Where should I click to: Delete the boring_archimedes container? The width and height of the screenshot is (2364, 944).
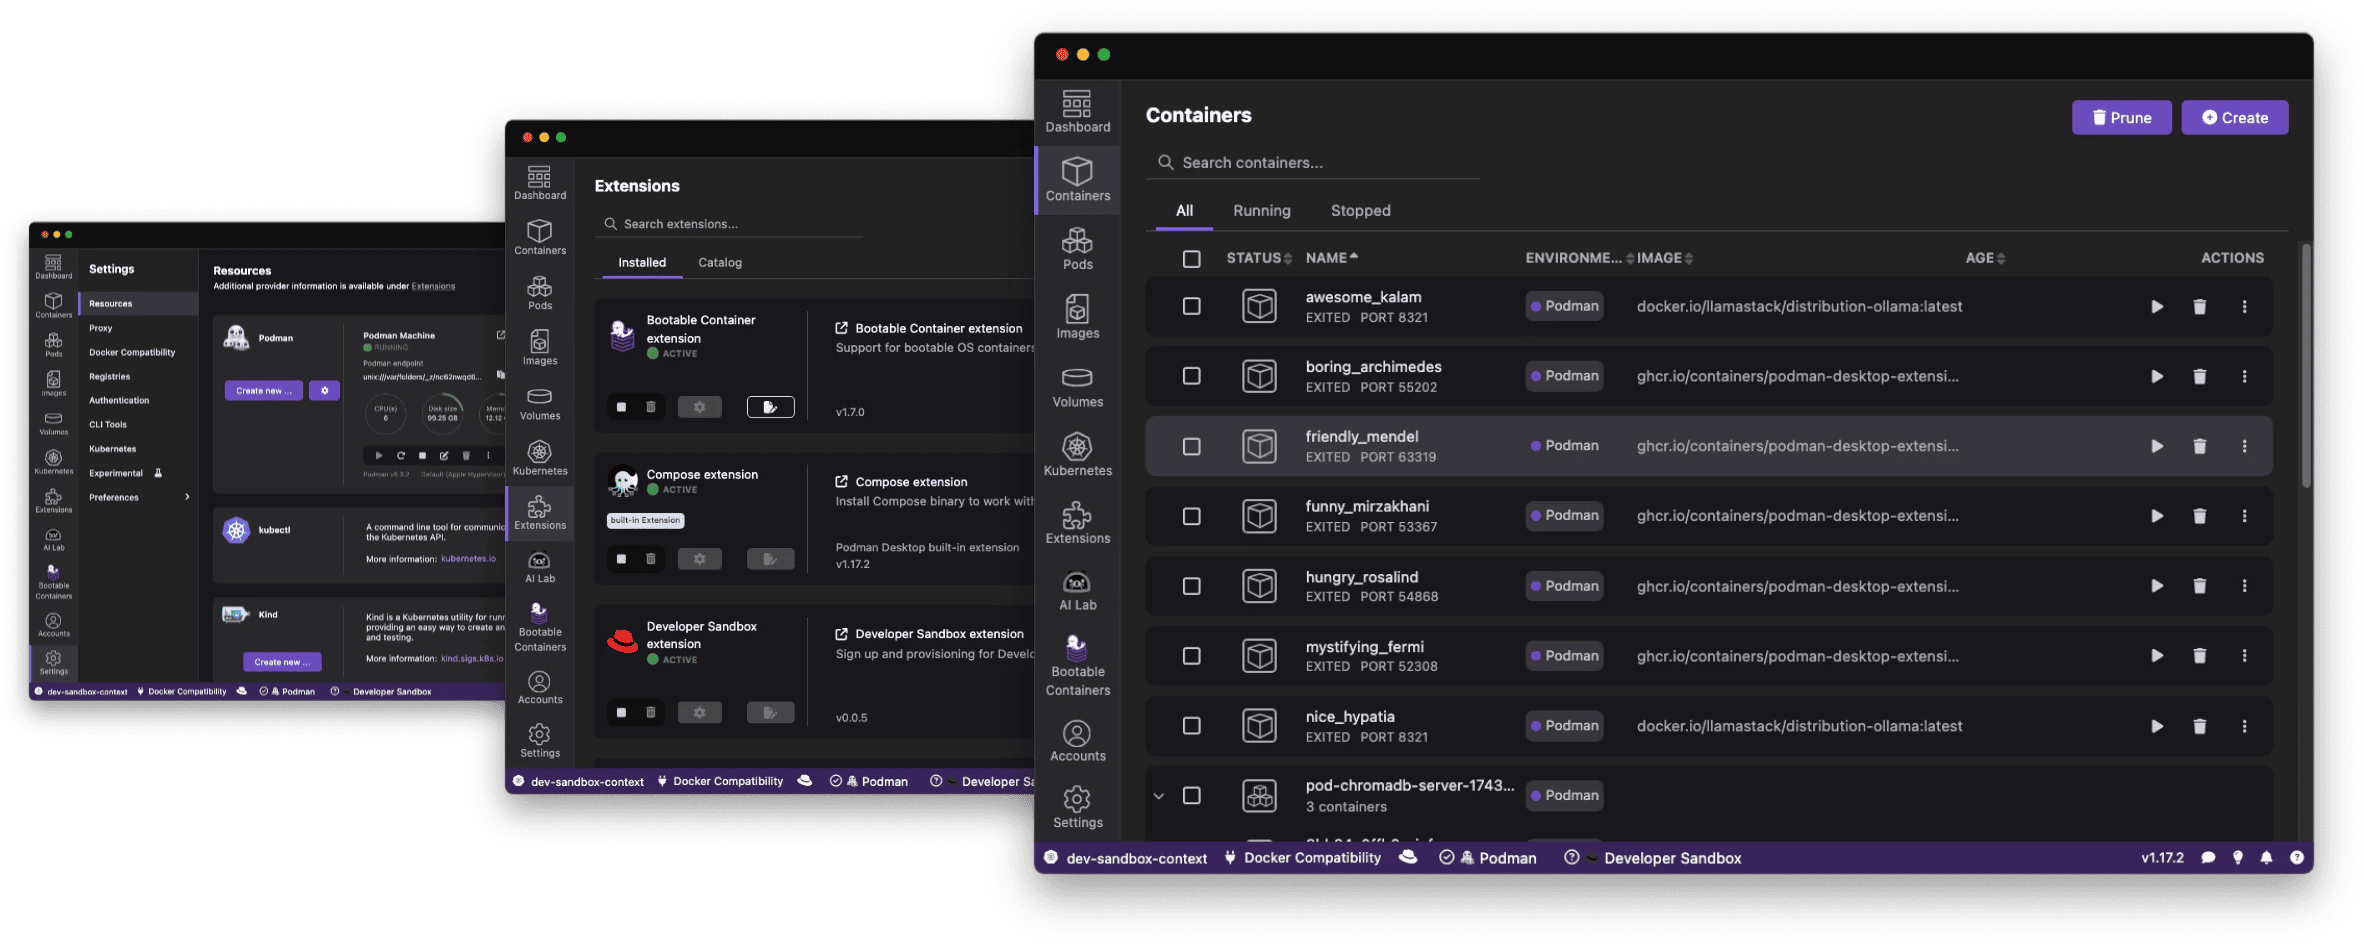[x=2199, y=377]
